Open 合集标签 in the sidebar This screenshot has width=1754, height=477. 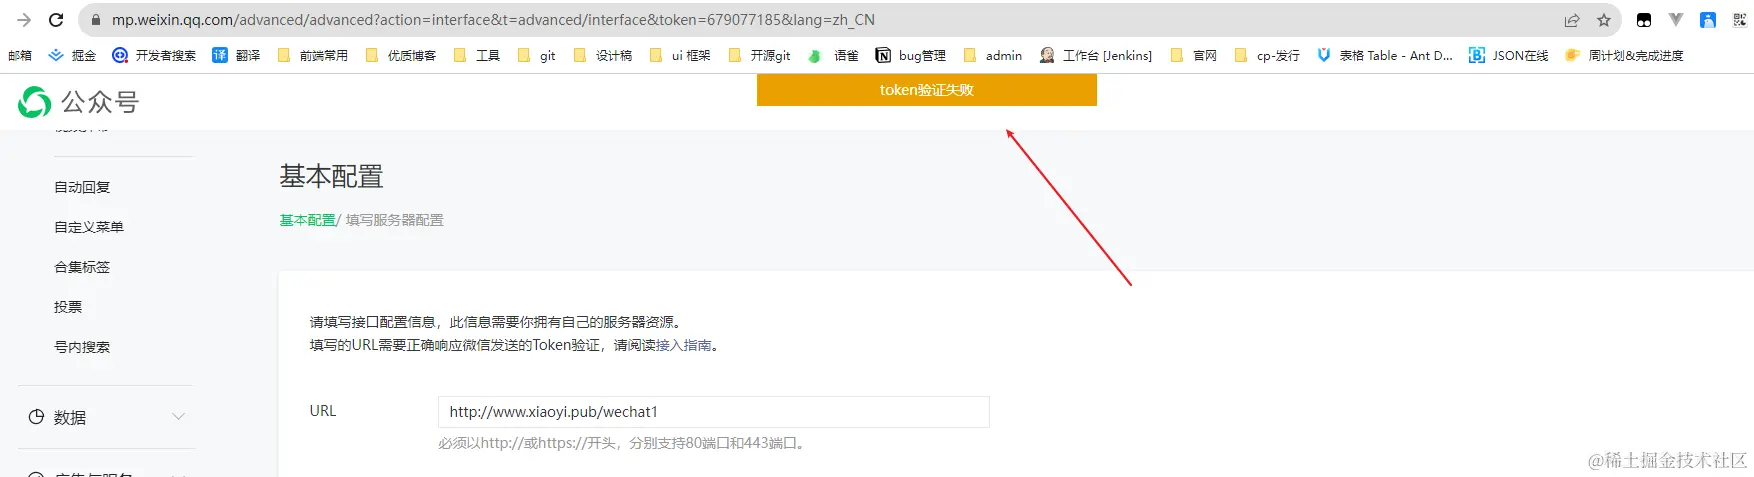82,267
